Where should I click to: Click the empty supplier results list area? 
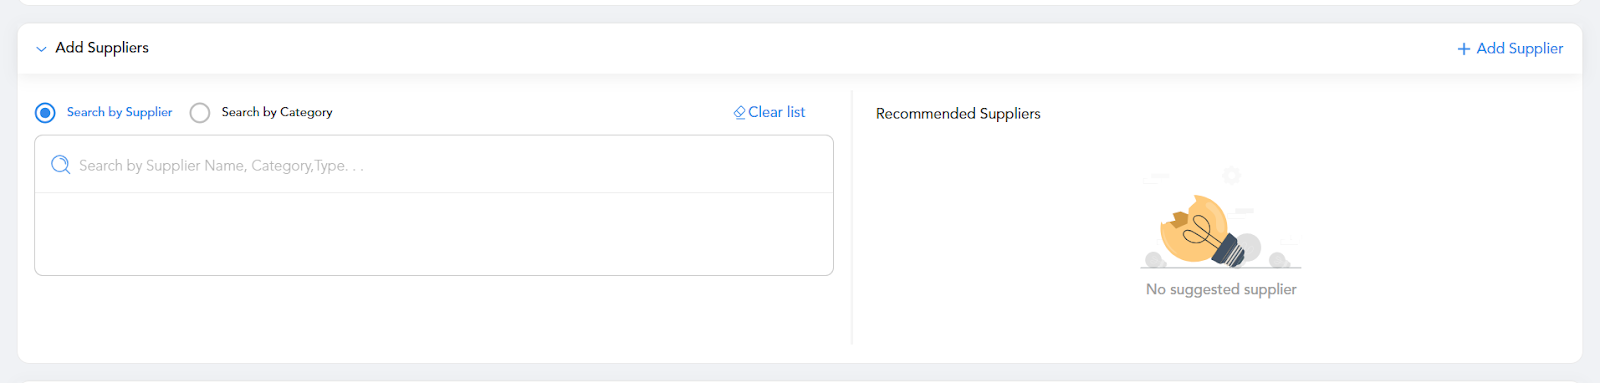(x=434, y=234)
